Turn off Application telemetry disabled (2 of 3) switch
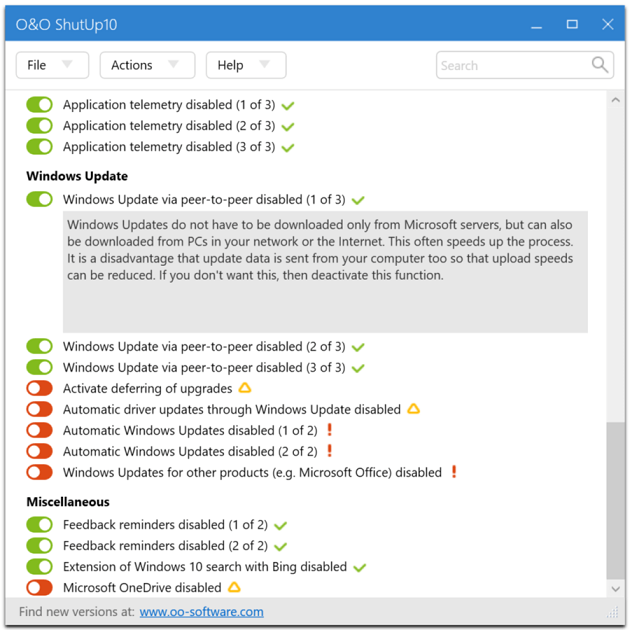This screenshot has width=630, height=630. [39, 126]
